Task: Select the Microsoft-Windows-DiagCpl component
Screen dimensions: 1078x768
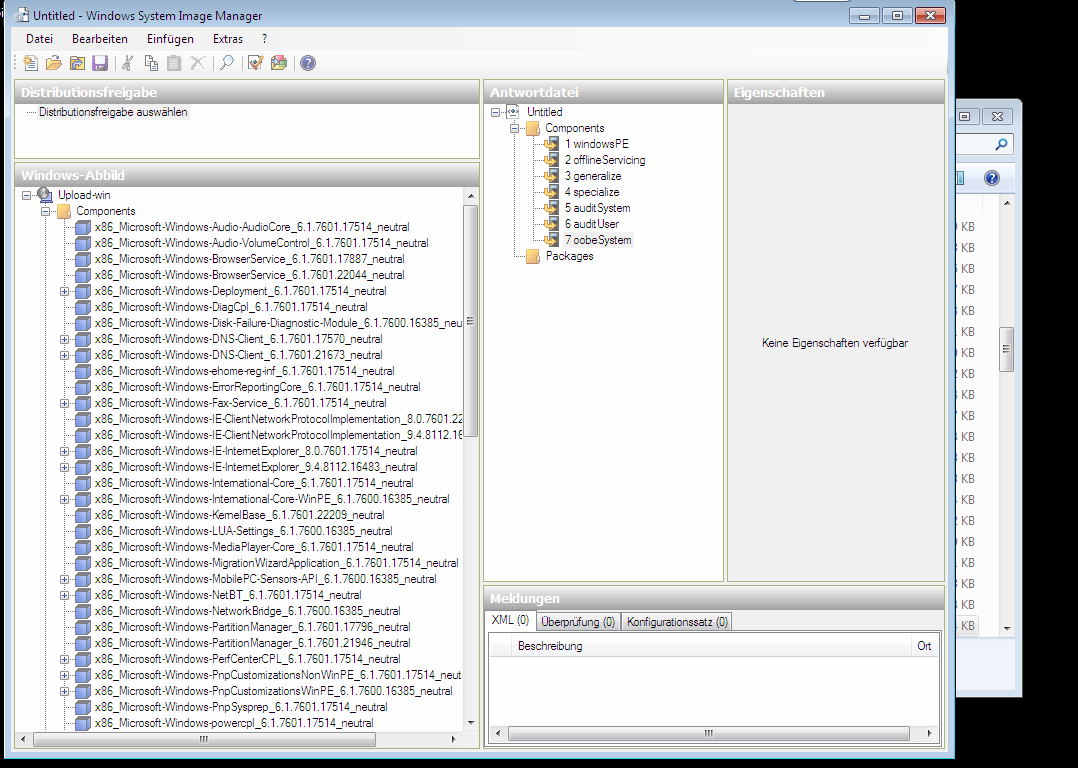Action: pyautogui.click(x=231, y=307)
